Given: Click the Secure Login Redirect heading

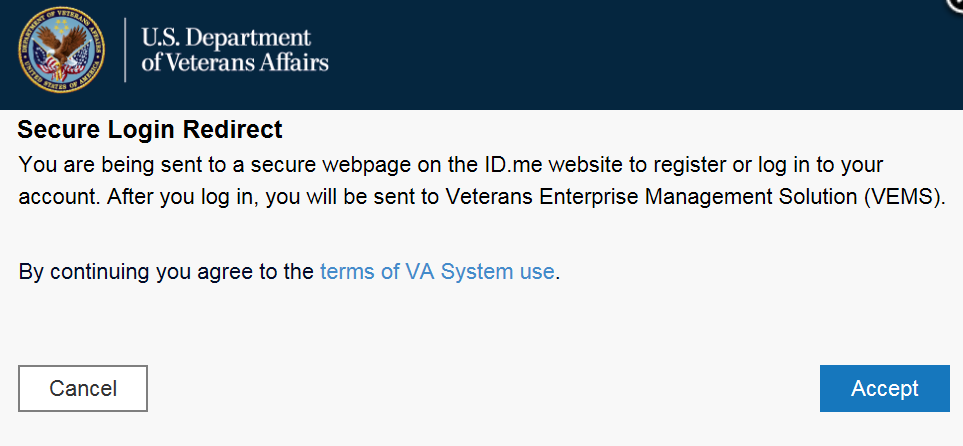Looking at the screenshot, I should pyautogui.click(x=150, y=130).
